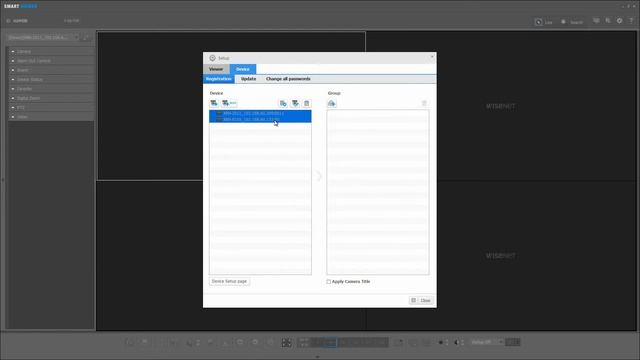Click the icon button beside Close

(413, 300)
